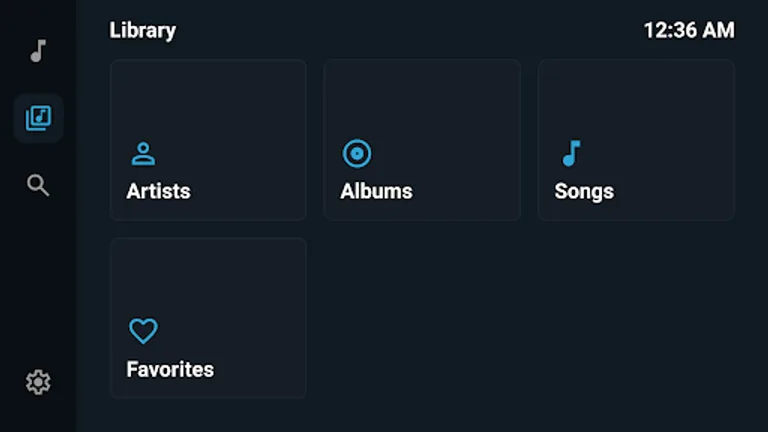Click the heart icon on Favorites card
The height and width of the screenshot is (432, 768).
(x=143, y=331)
